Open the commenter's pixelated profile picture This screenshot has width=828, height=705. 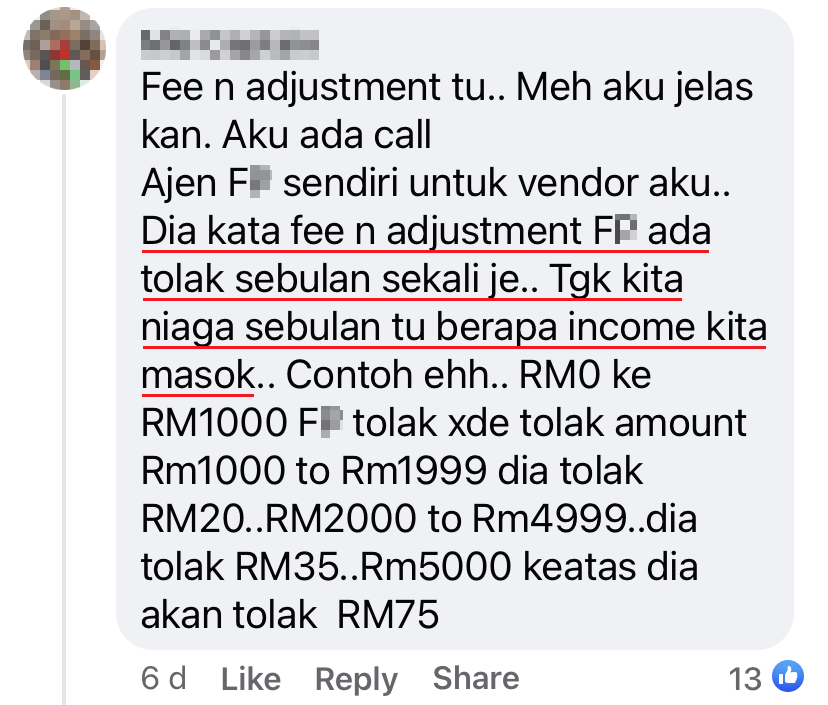click(64, 48)
